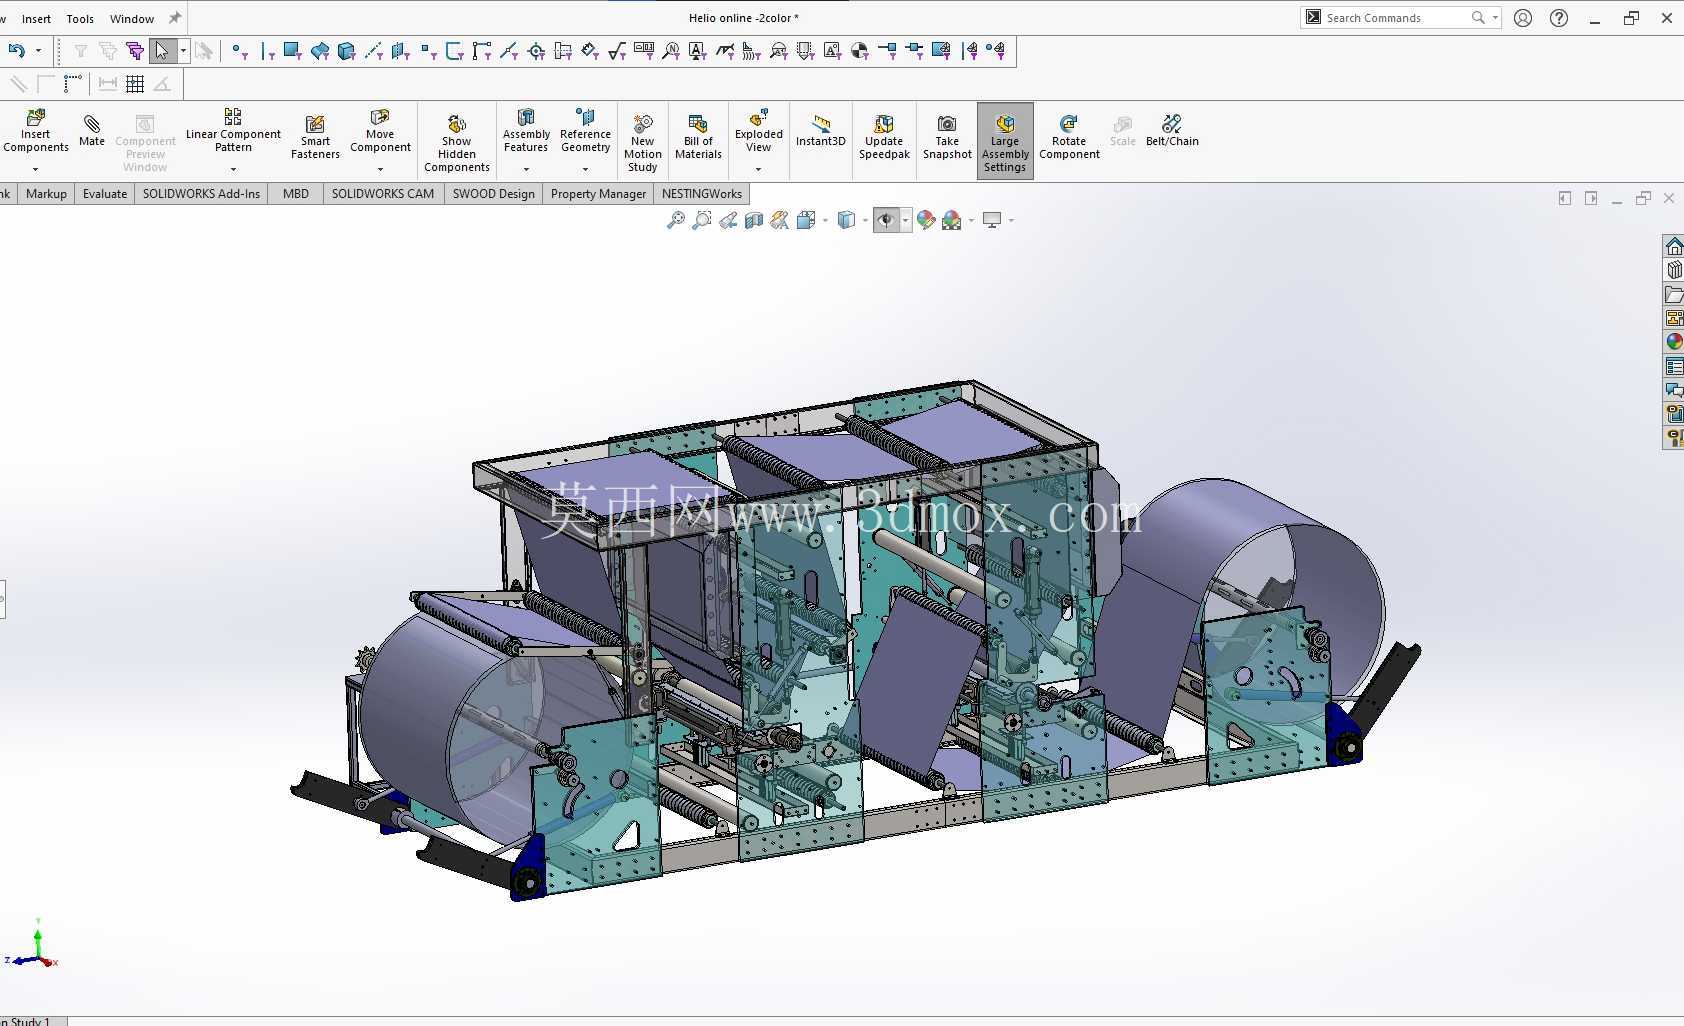Click Edit Appearance color ball icon
This screenshot has height=1026, width=1684.
pyautogui.click(x=926, y=220)
